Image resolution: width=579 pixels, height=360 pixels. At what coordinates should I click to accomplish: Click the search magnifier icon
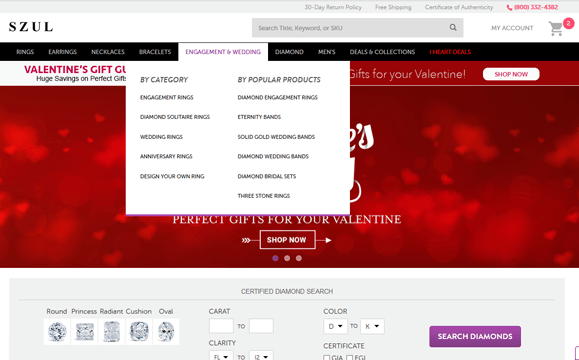point(453,27)
